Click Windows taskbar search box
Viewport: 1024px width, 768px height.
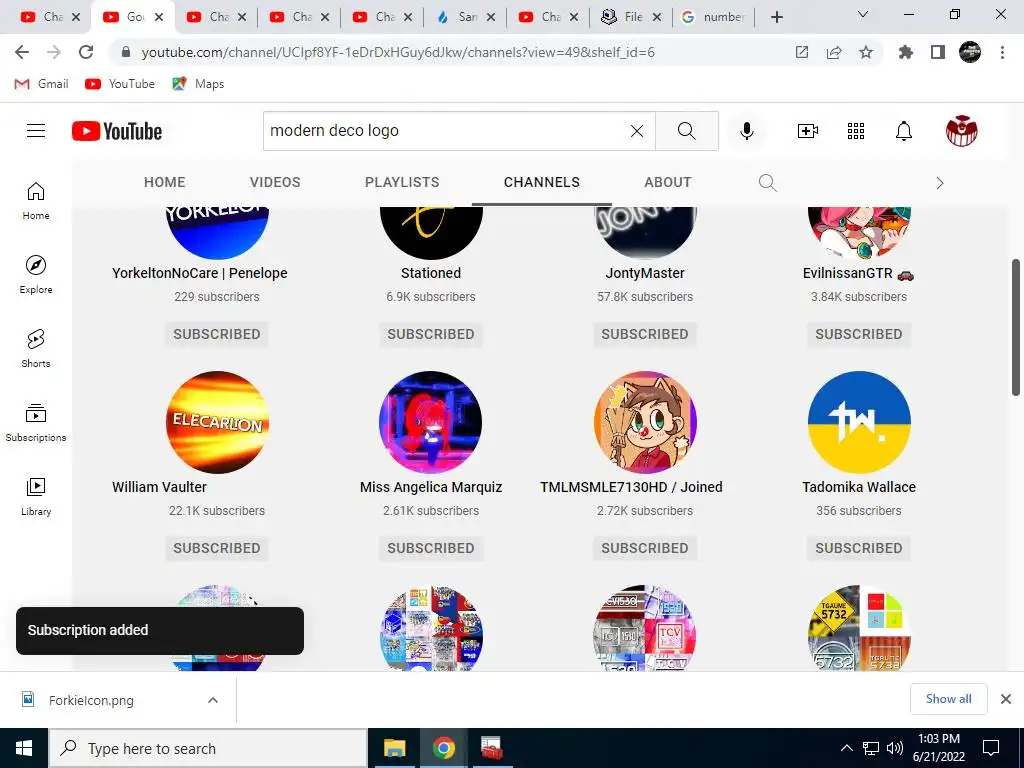(x=208, y=748)
